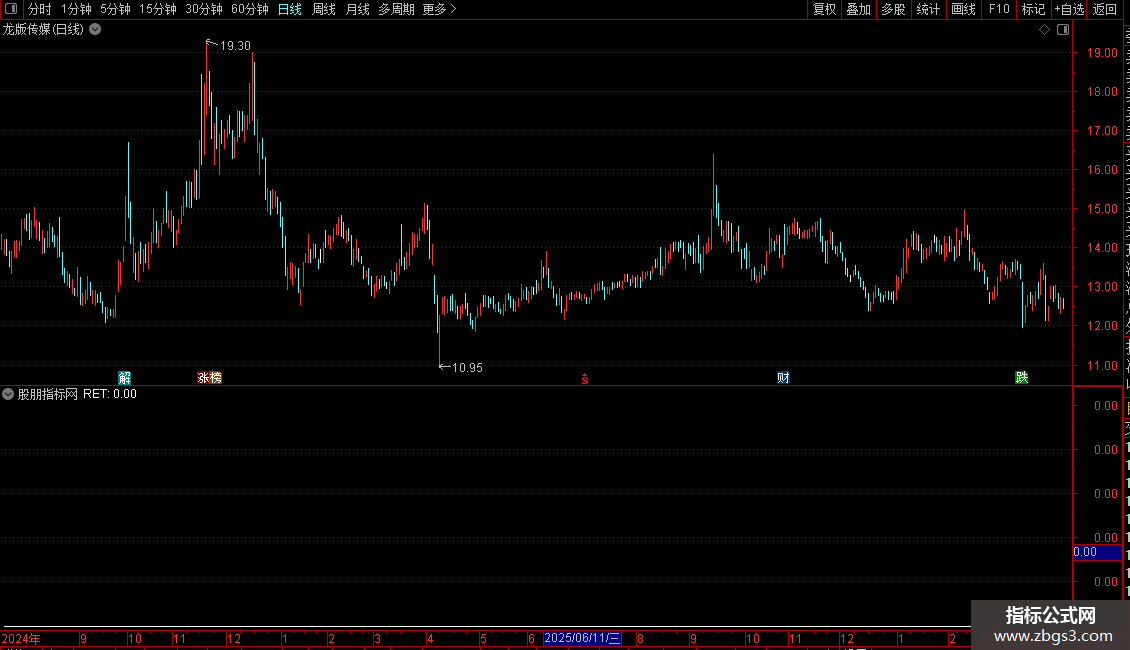The image size is (1130, 650).
Task: Open the 多股 multi-stock view
Action: [x=894, y=9]
